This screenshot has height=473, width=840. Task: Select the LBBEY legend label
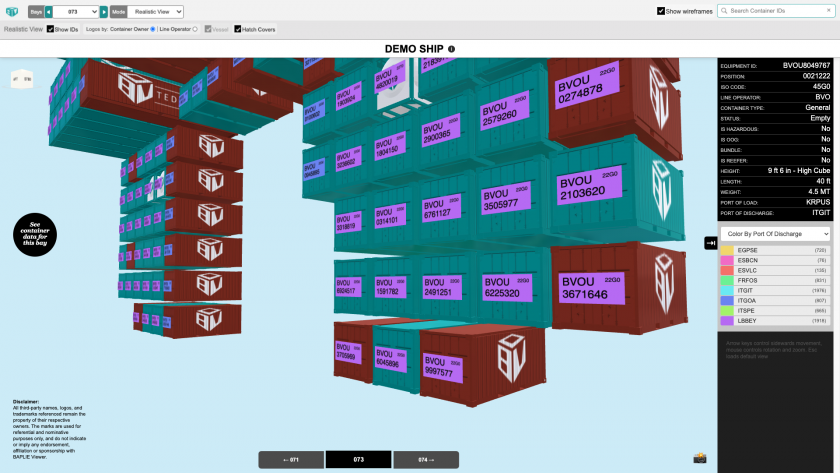[747, 321]
